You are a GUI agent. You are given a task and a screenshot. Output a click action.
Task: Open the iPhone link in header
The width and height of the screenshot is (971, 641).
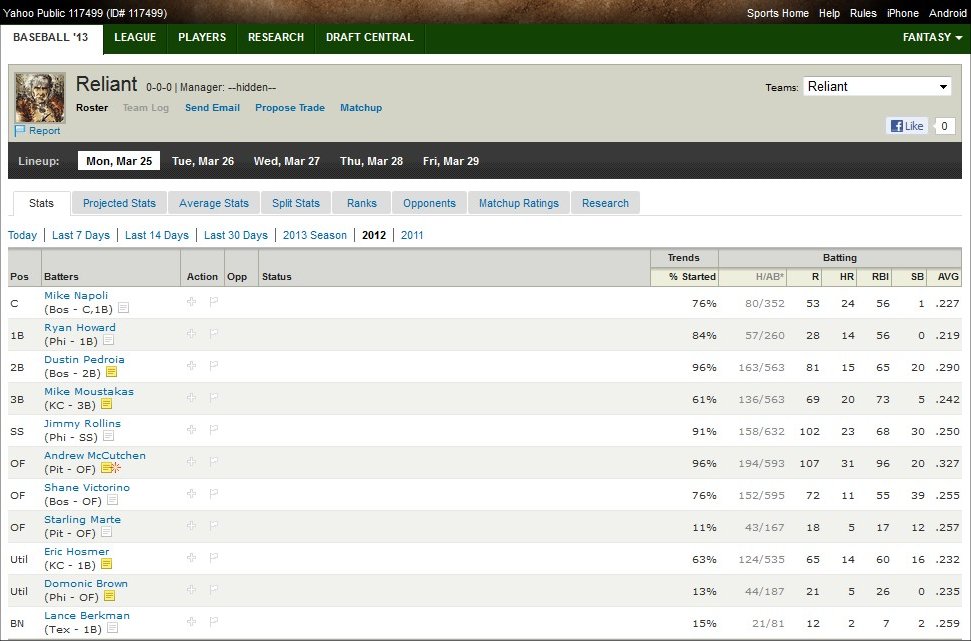click(x=903, y=13)
